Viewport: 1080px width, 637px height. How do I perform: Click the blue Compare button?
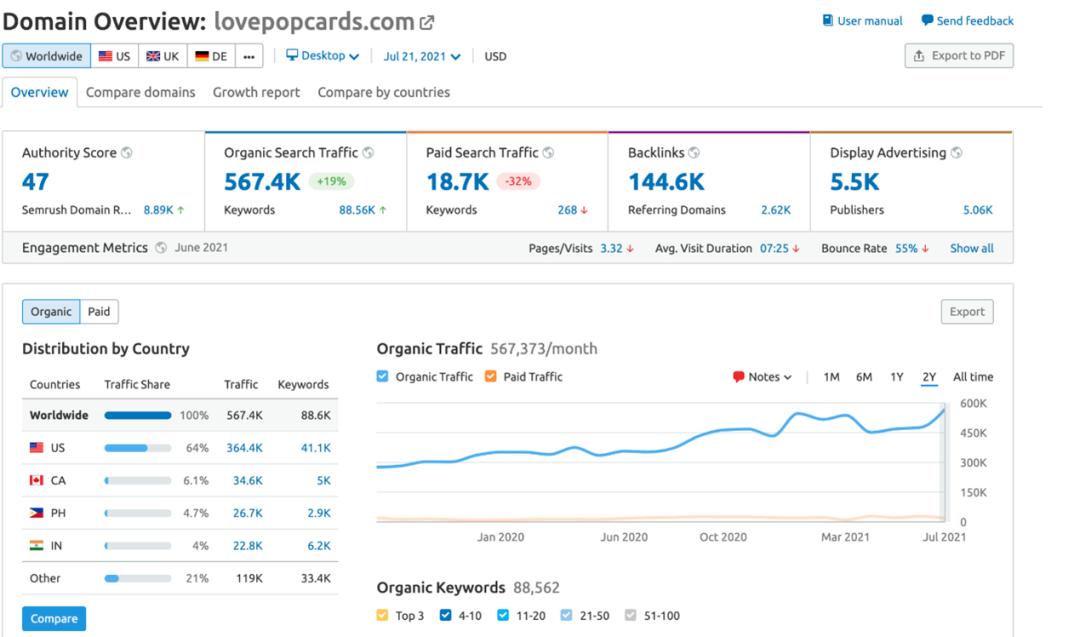coord(54,619)
